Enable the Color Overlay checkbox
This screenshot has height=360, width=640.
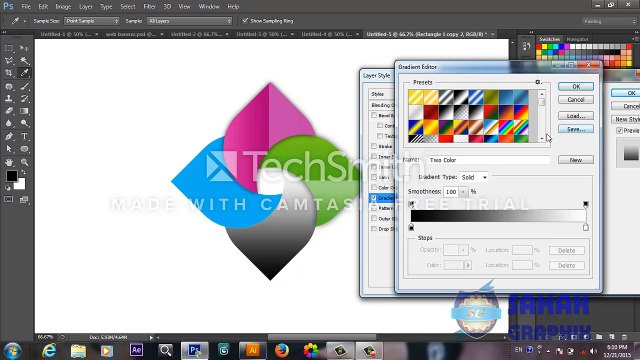click(x=374, y=187)
